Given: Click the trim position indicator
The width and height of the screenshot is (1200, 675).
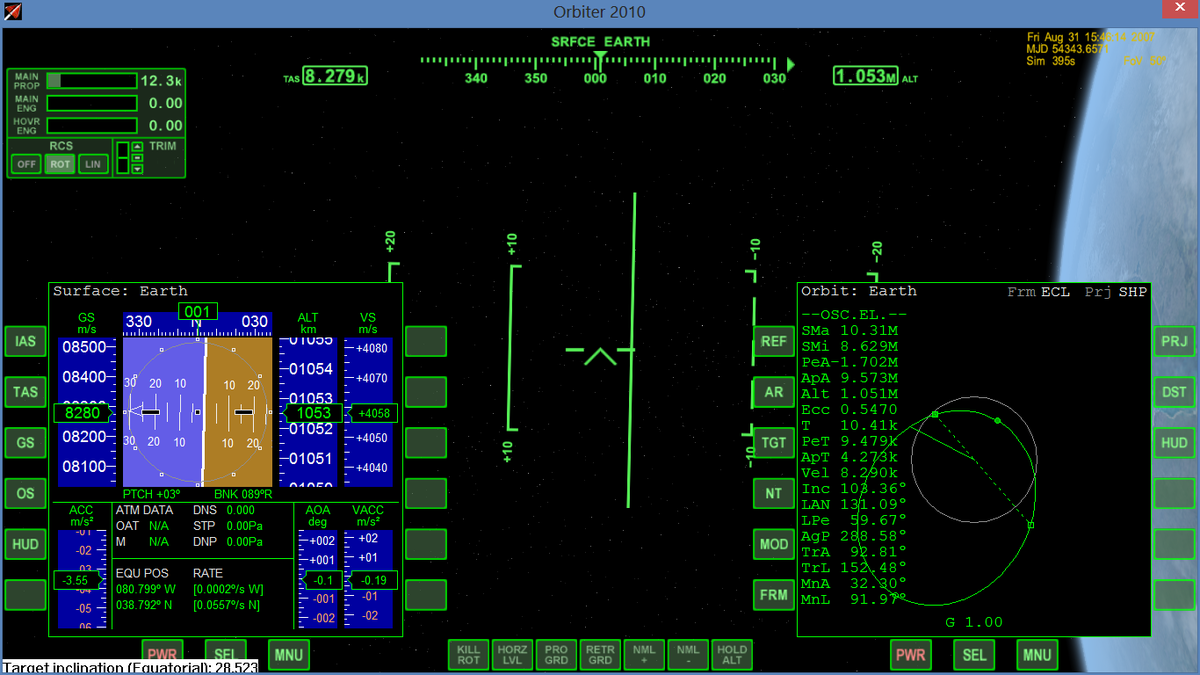Looking at the screenshot, I should coord(123,158).
